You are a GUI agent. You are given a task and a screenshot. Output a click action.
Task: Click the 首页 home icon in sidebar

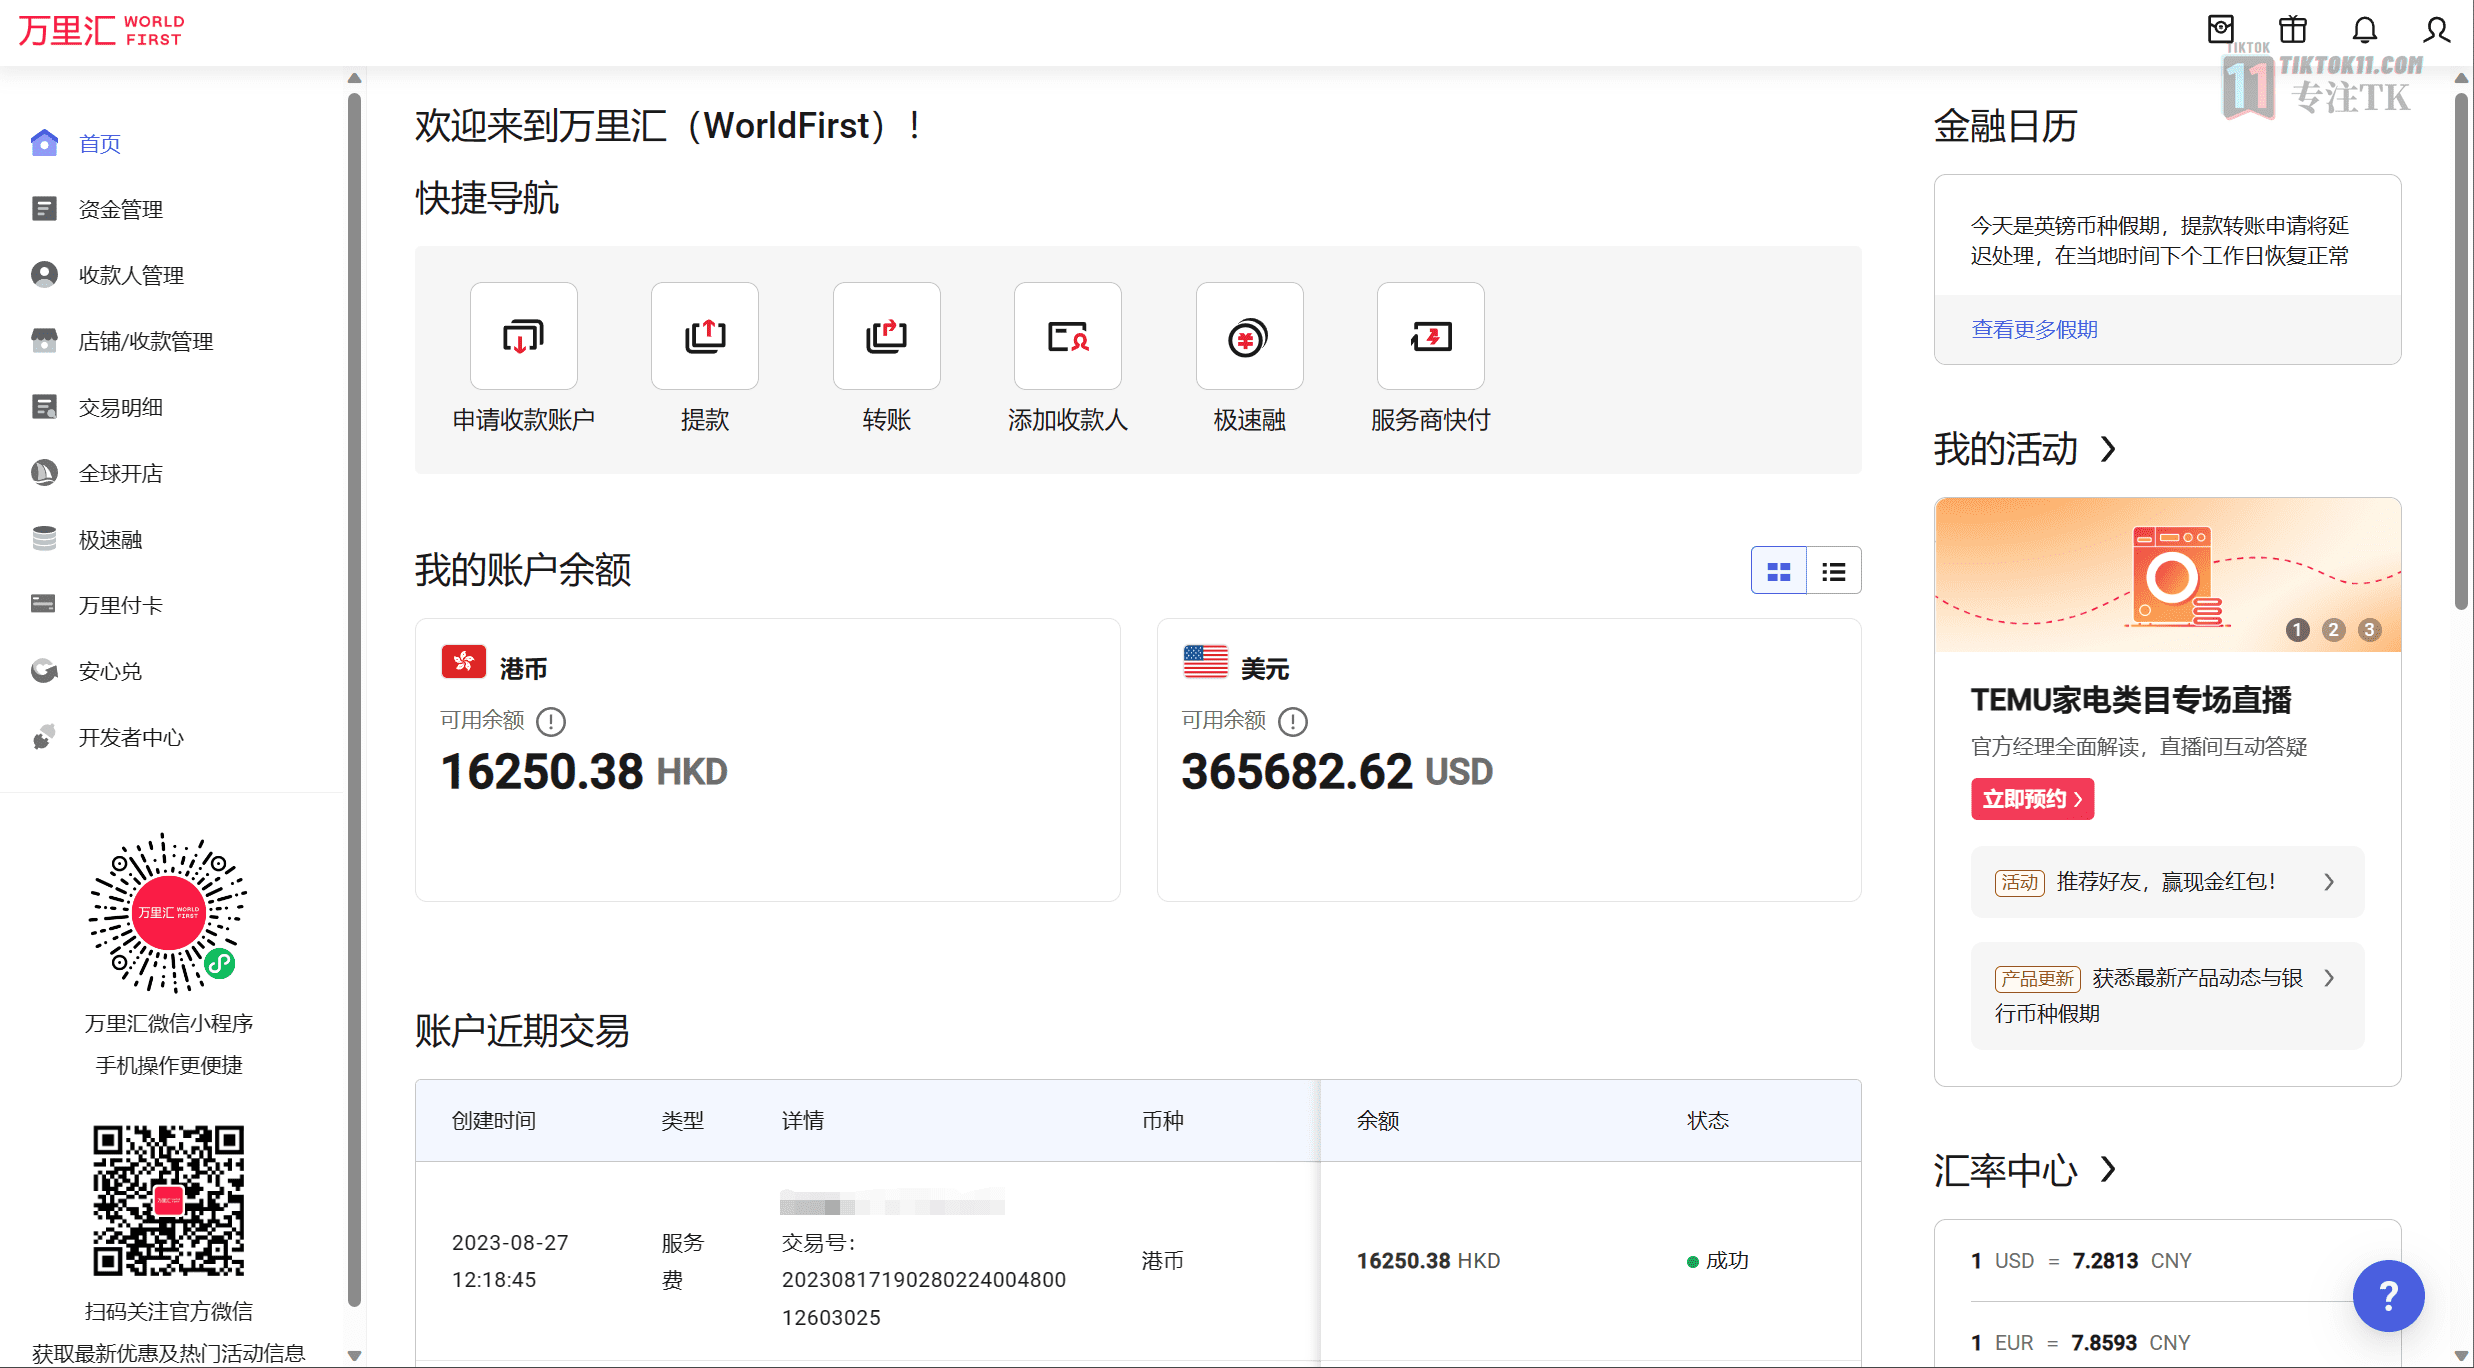coord(44,143)
